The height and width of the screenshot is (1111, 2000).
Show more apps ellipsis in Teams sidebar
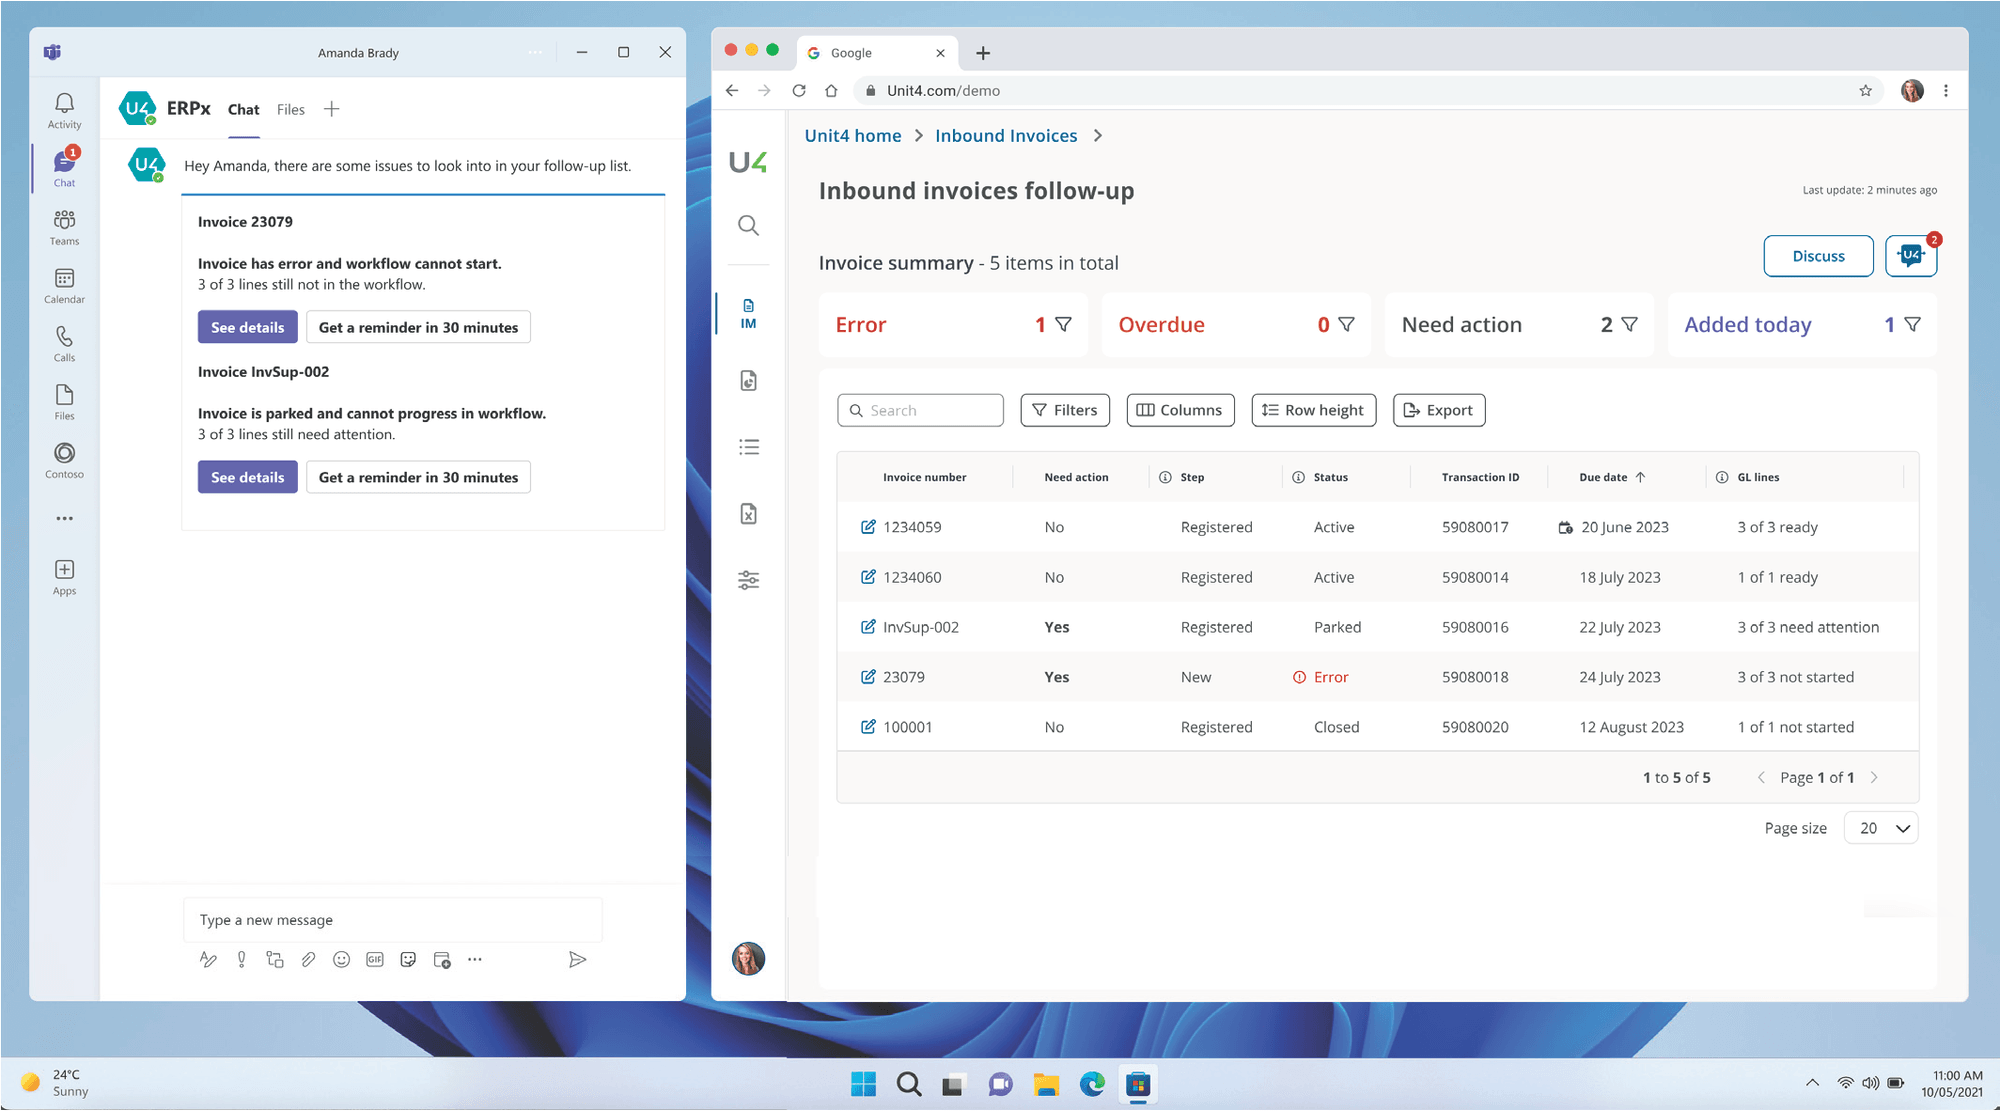point(64,518)
